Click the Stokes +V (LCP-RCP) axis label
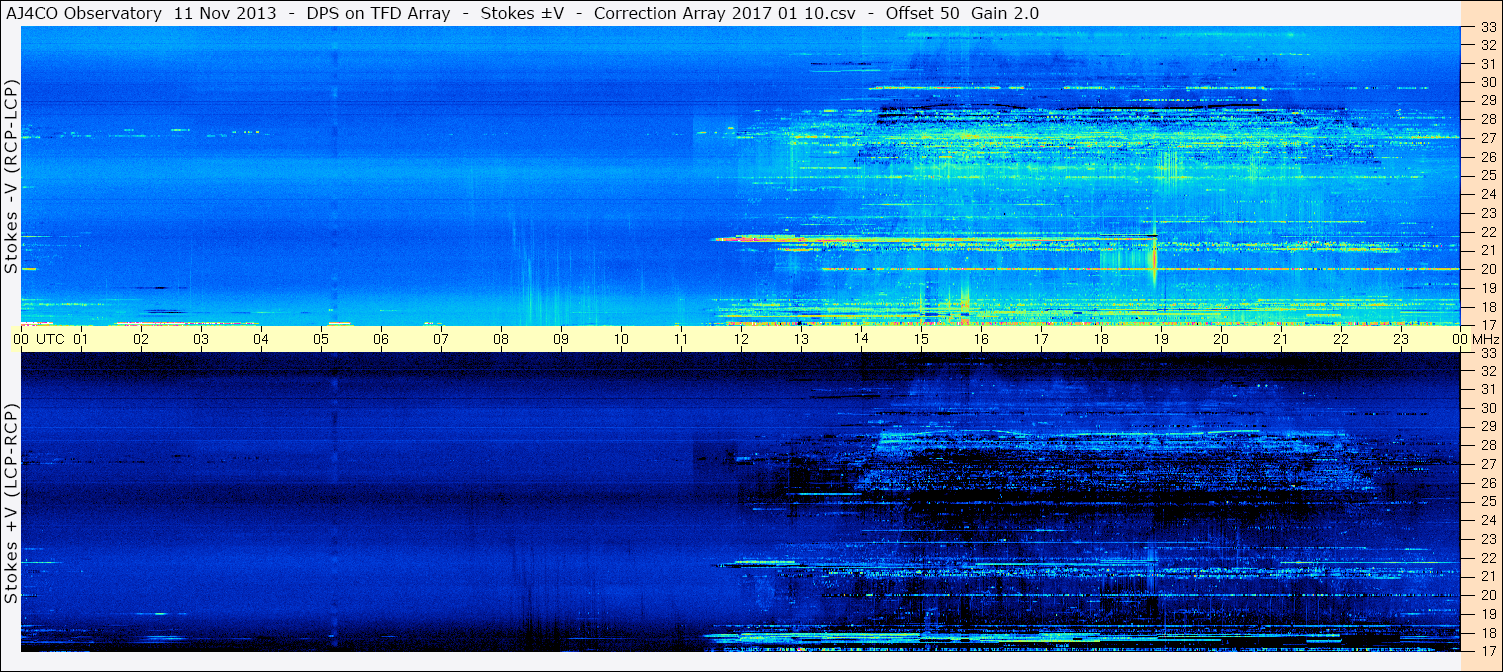The image size is (1503, 672). [11, 503]
